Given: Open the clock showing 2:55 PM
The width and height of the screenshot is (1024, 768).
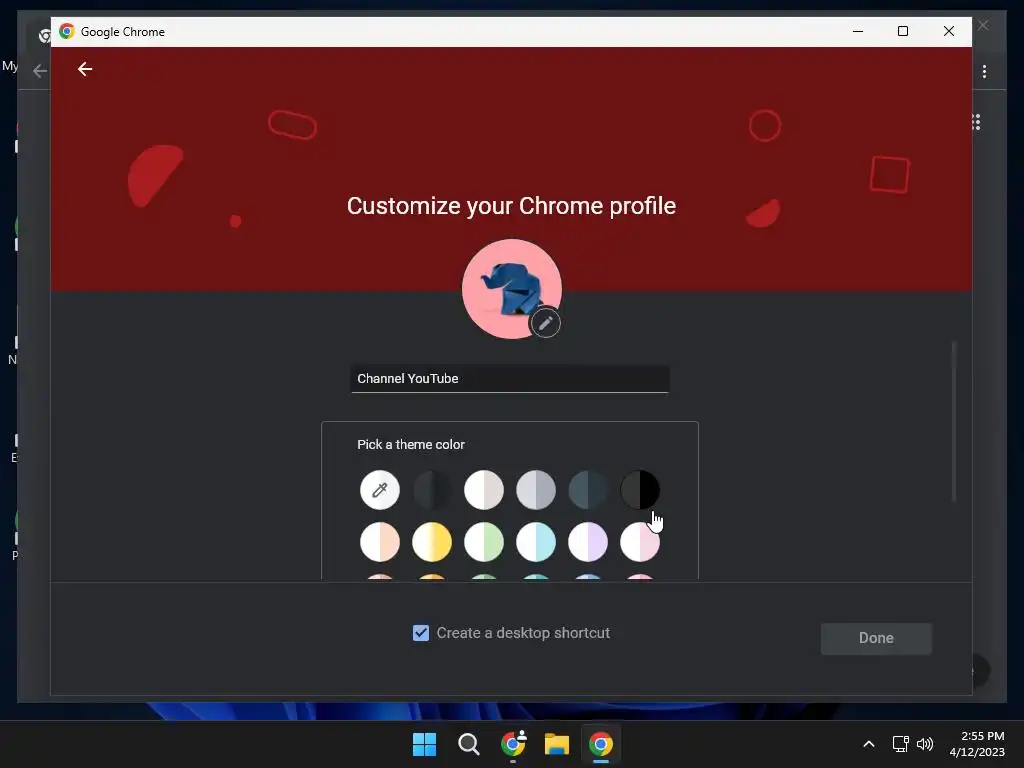Looking at the screenshot, I should pyautogui.click(x=977, y=744).
